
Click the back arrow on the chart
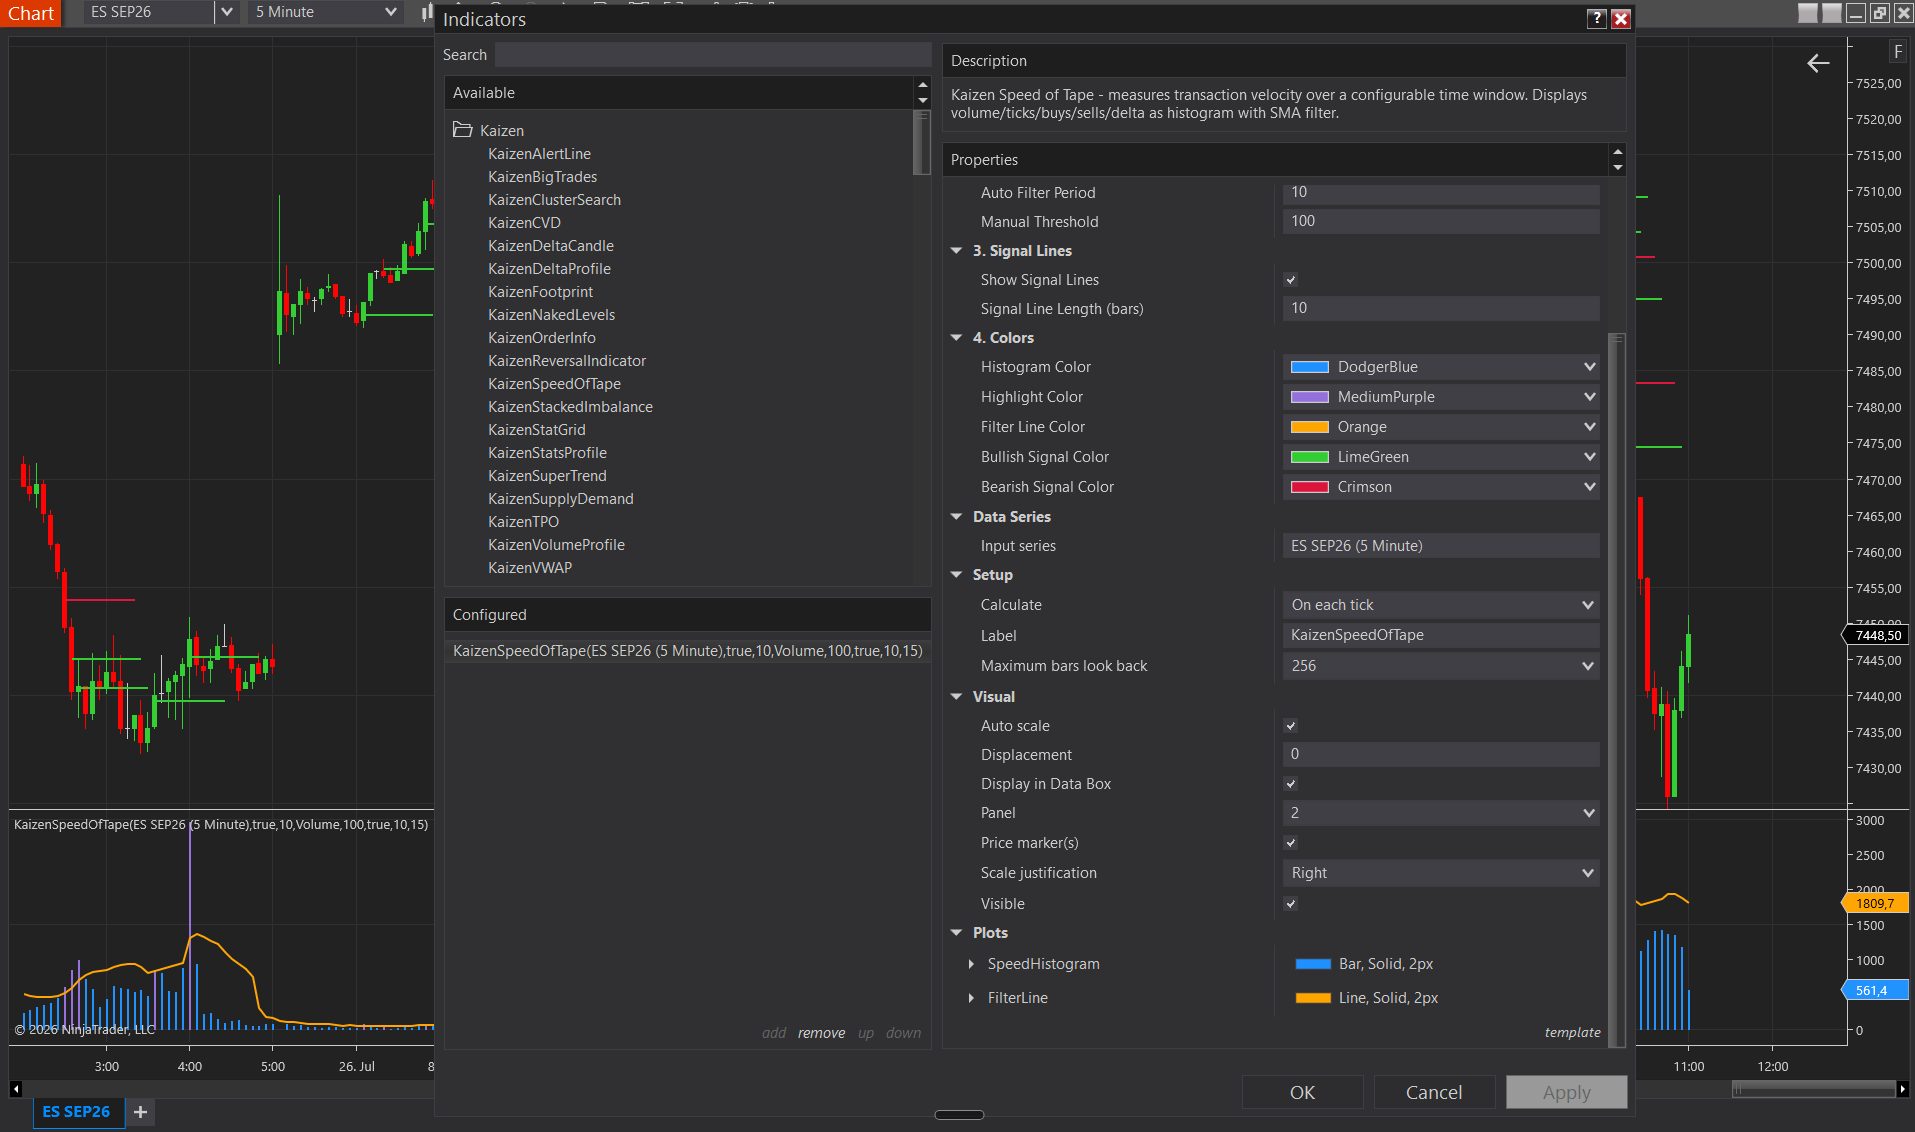pyautogui.click(x=1818, y=64)
